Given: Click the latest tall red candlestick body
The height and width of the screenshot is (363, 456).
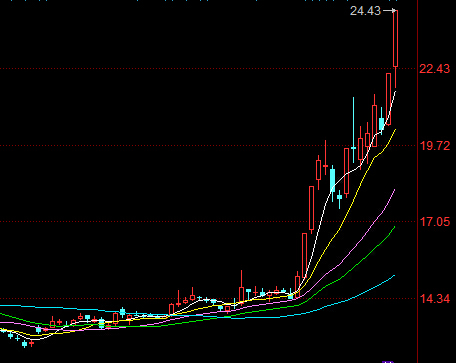Looking at the screenshot, I should point(396,38).
